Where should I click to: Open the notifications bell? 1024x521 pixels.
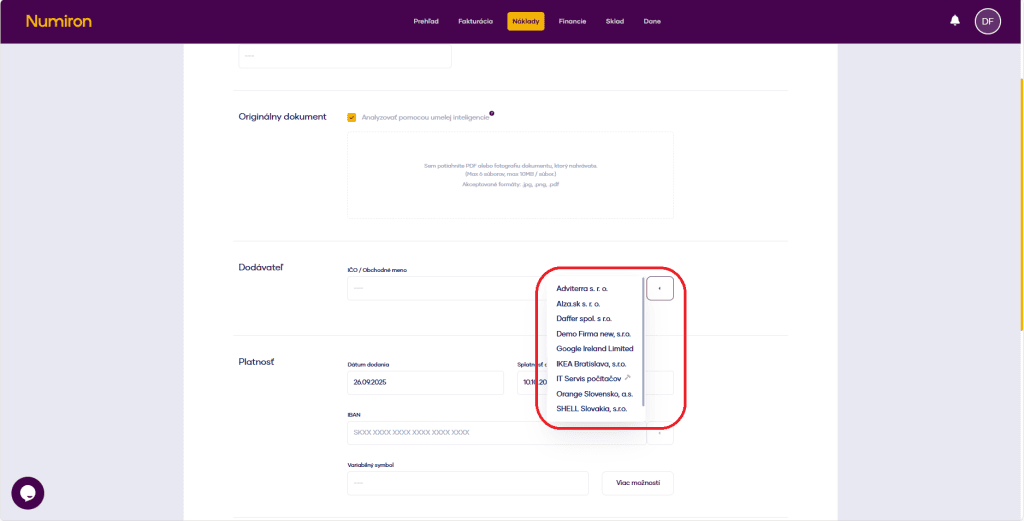pyautogui.click(x=955, y=21)
